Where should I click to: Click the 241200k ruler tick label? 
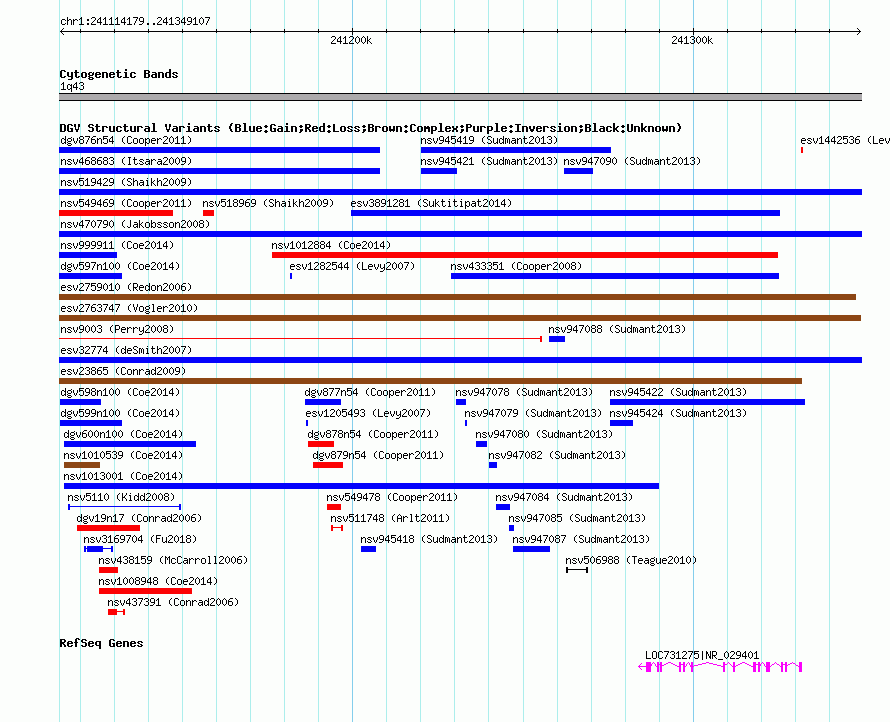[351, 40]
